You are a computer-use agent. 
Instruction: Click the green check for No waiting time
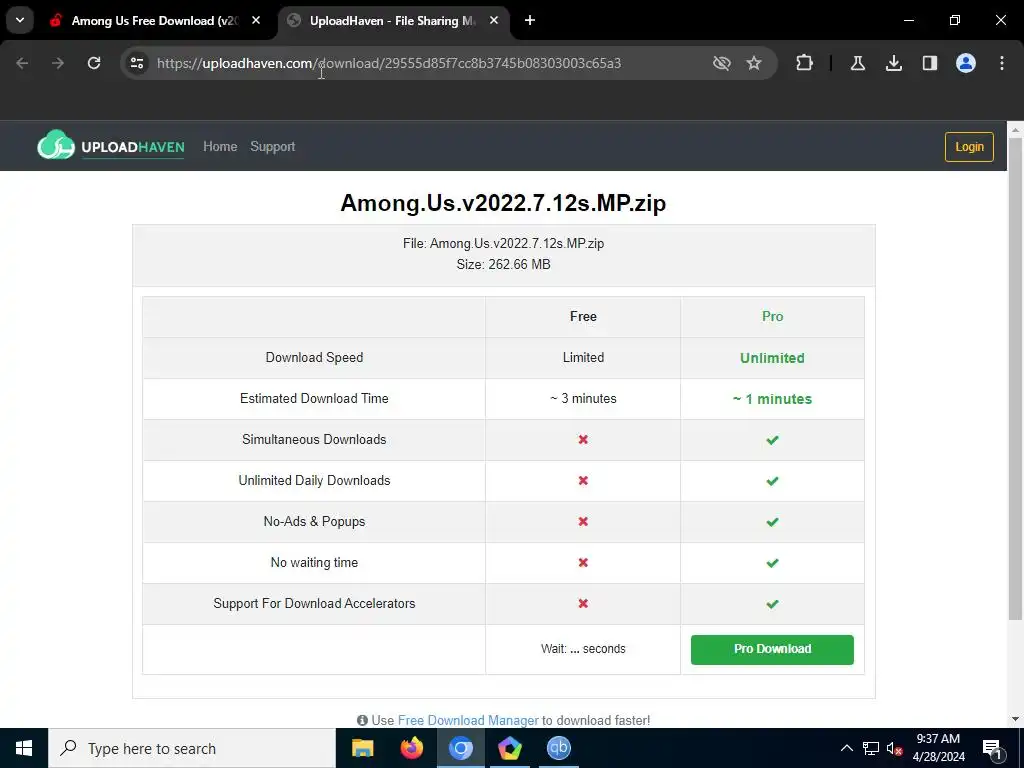tap(772, 563)
